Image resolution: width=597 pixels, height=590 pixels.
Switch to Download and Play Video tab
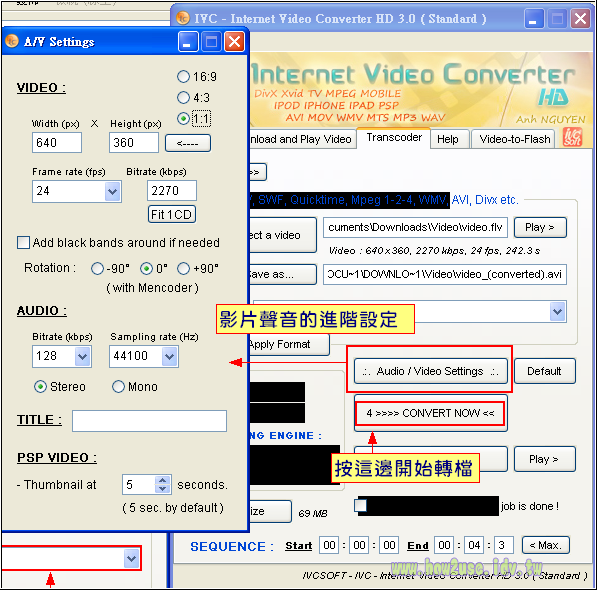tap(303, 139)
